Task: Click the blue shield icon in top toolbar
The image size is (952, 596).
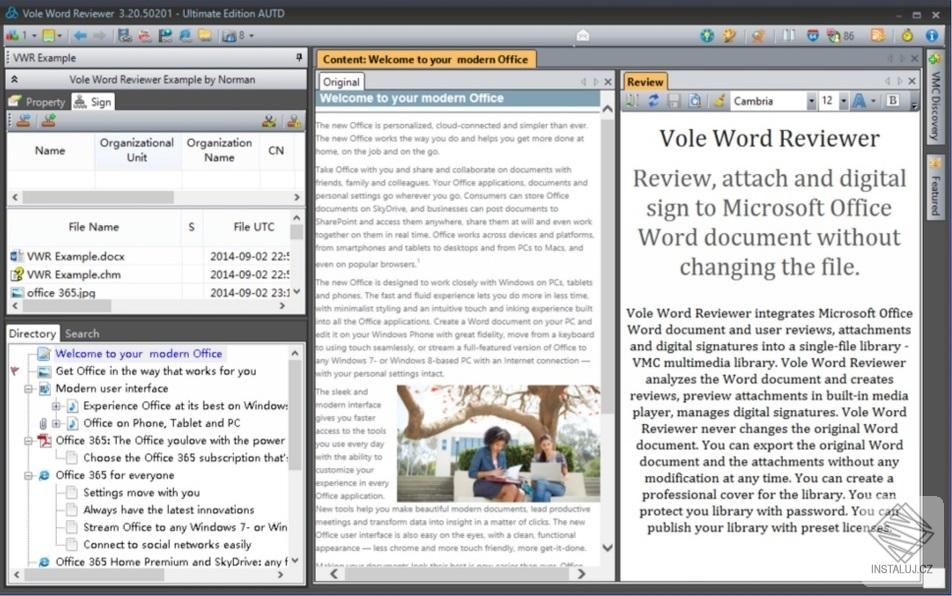Action: pyautogui.click(x=813, y=36)
